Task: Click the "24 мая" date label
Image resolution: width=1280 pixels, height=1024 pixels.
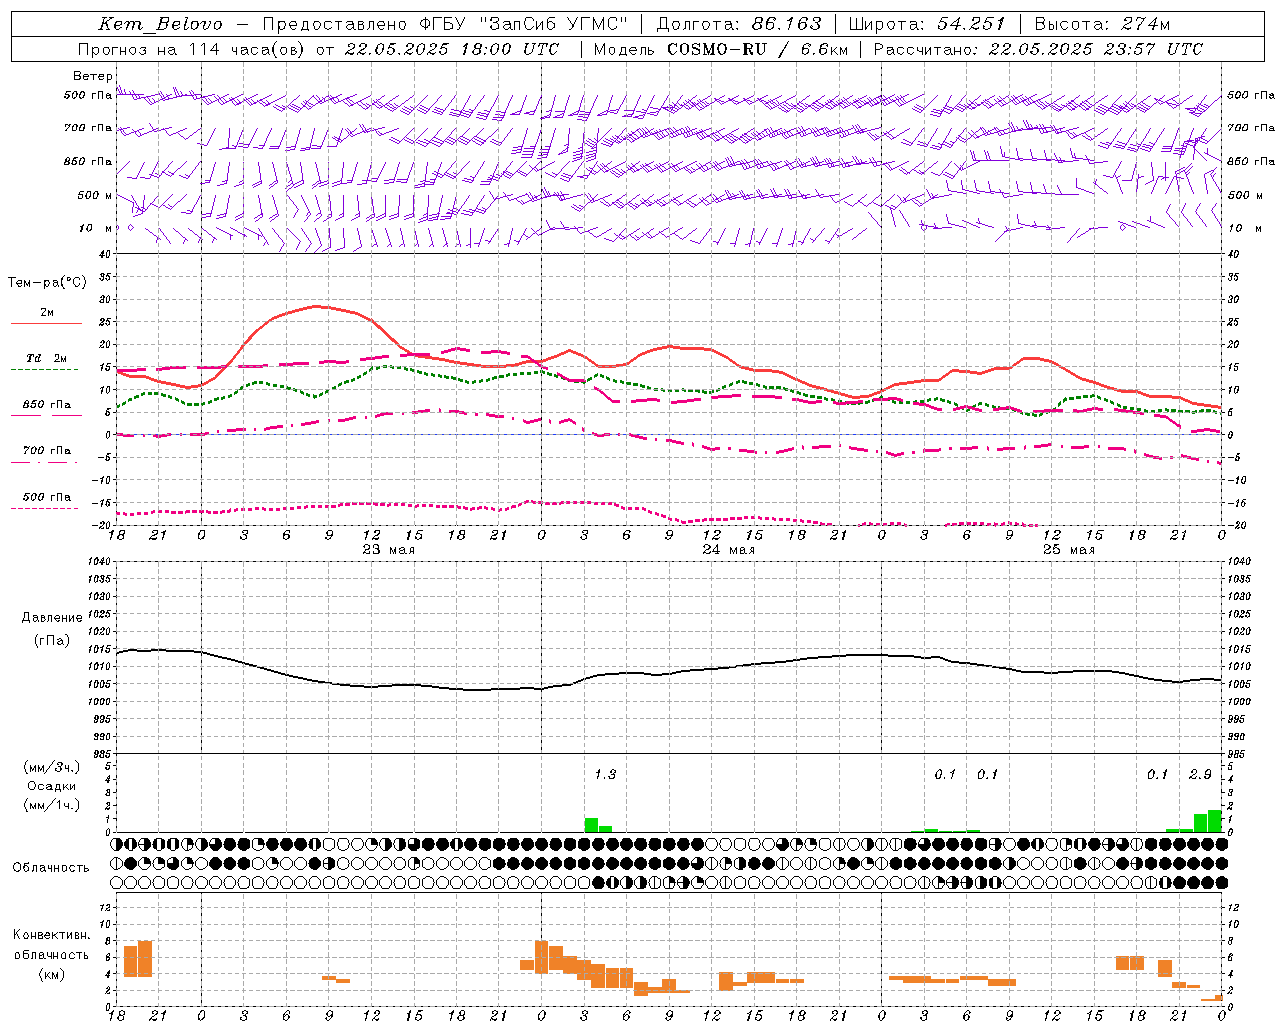Action: (x=729, y=550)
